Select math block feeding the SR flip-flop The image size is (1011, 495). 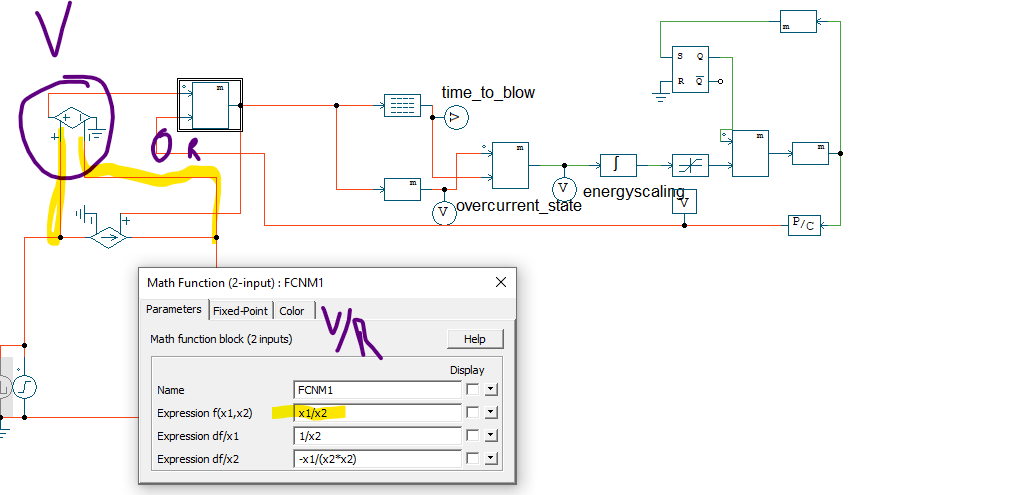click(798, 21)
